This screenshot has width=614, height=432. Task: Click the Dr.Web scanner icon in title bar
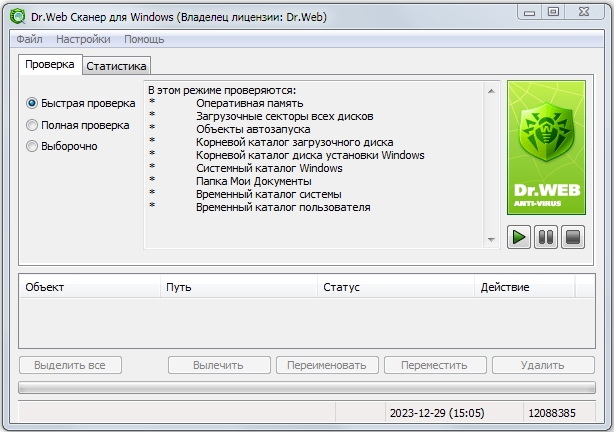click(18, 17)
